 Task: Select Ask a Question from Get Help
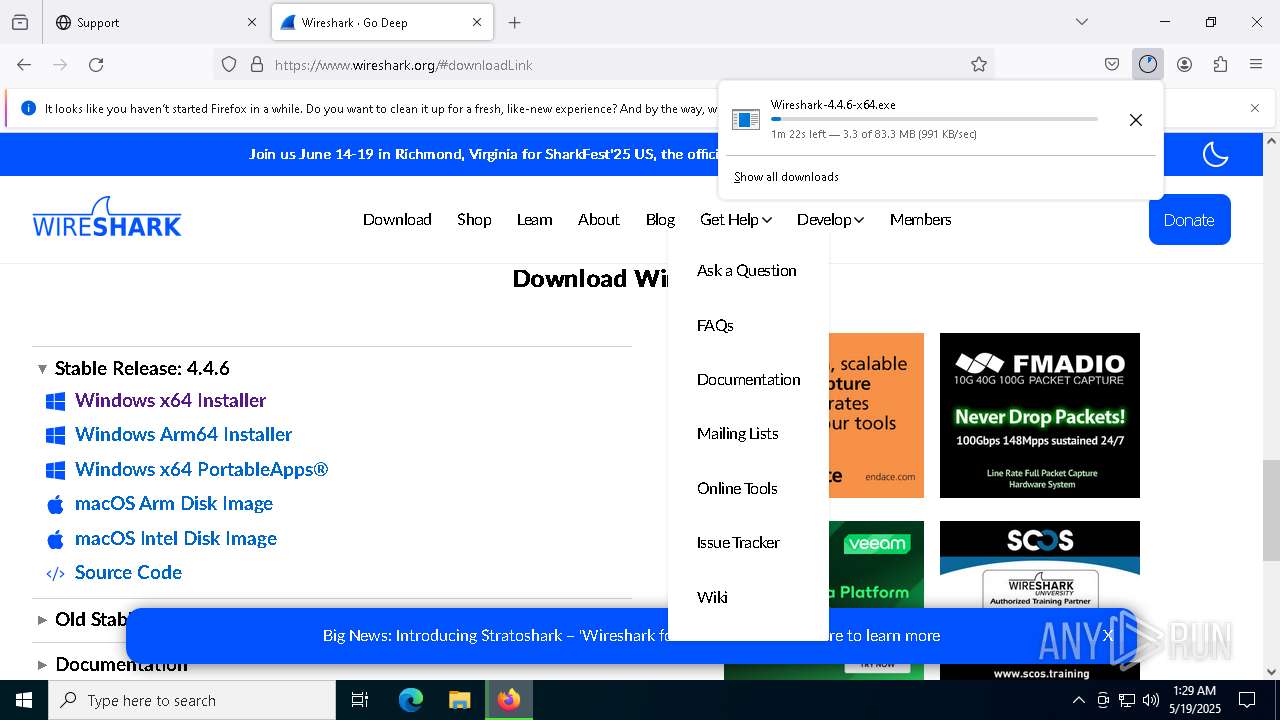pyautogui.click(x=746, y=270)
